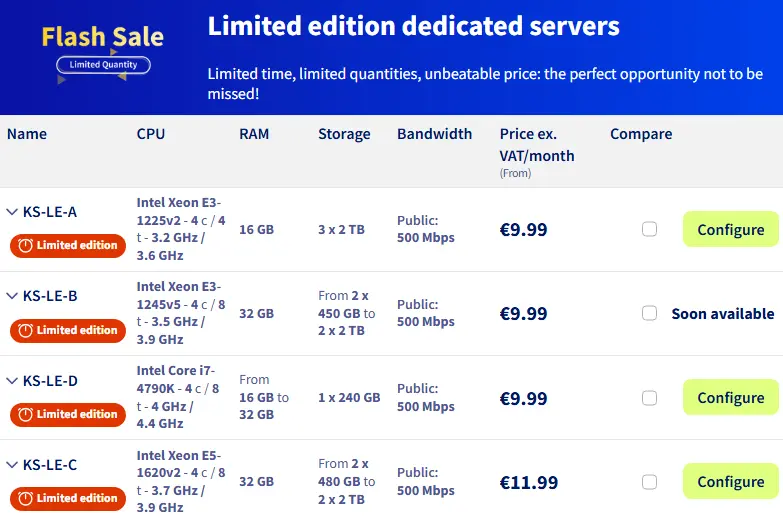Screen dimensions: 783x519
Task: Click the 16 GB RAM cell of KS-LE-A
Action: click(256, 230)
